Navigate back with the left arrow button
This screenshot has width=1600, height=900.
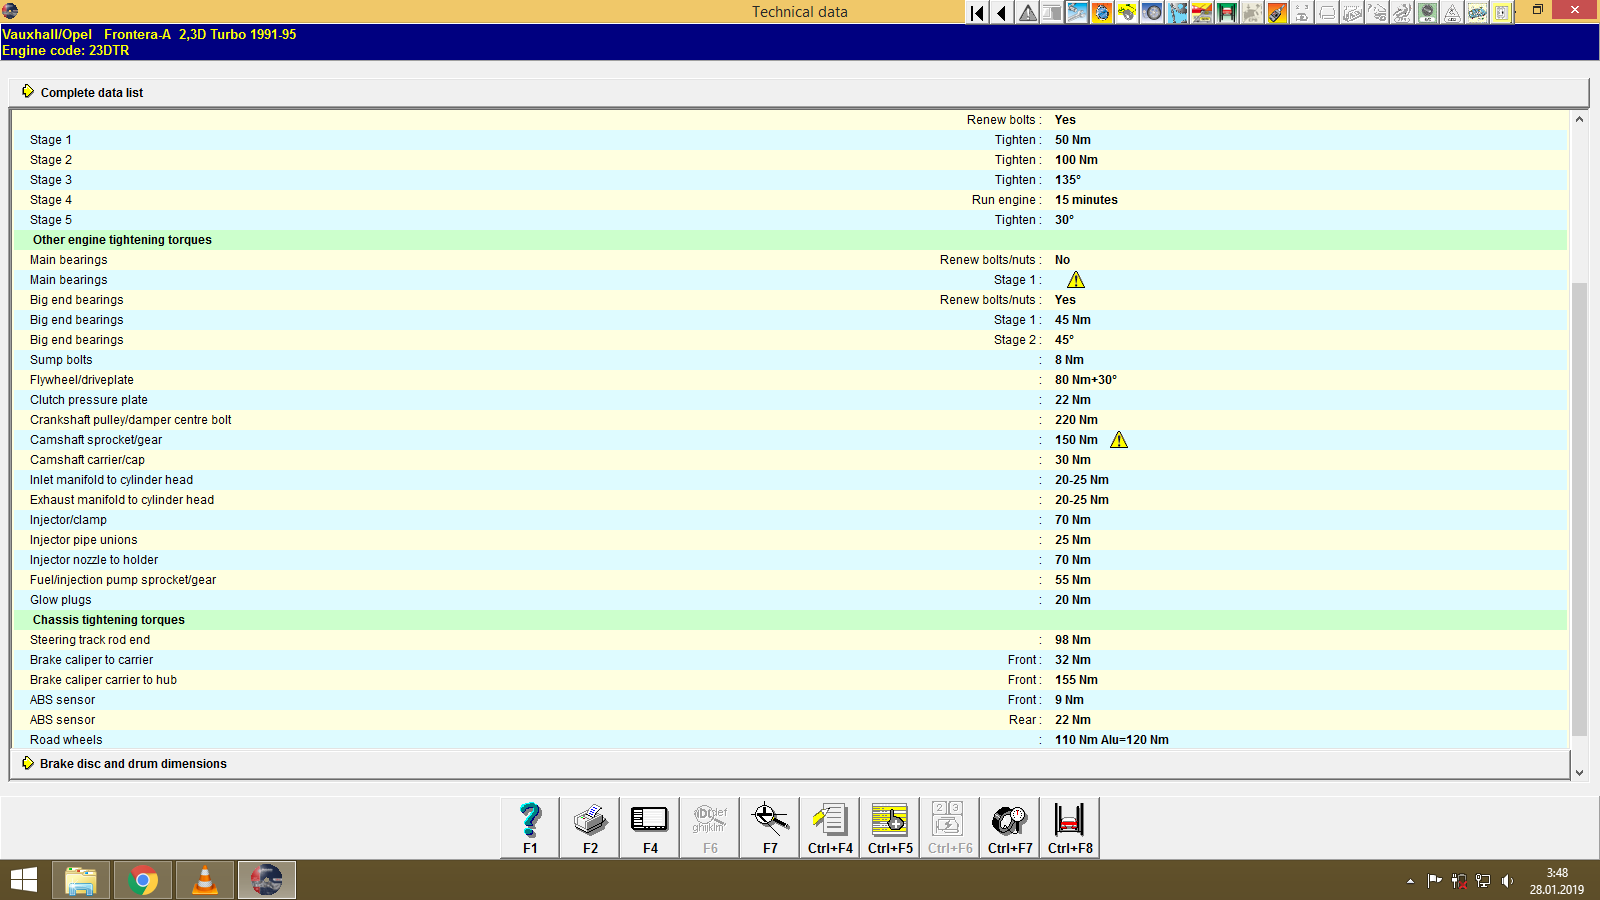1001,13
